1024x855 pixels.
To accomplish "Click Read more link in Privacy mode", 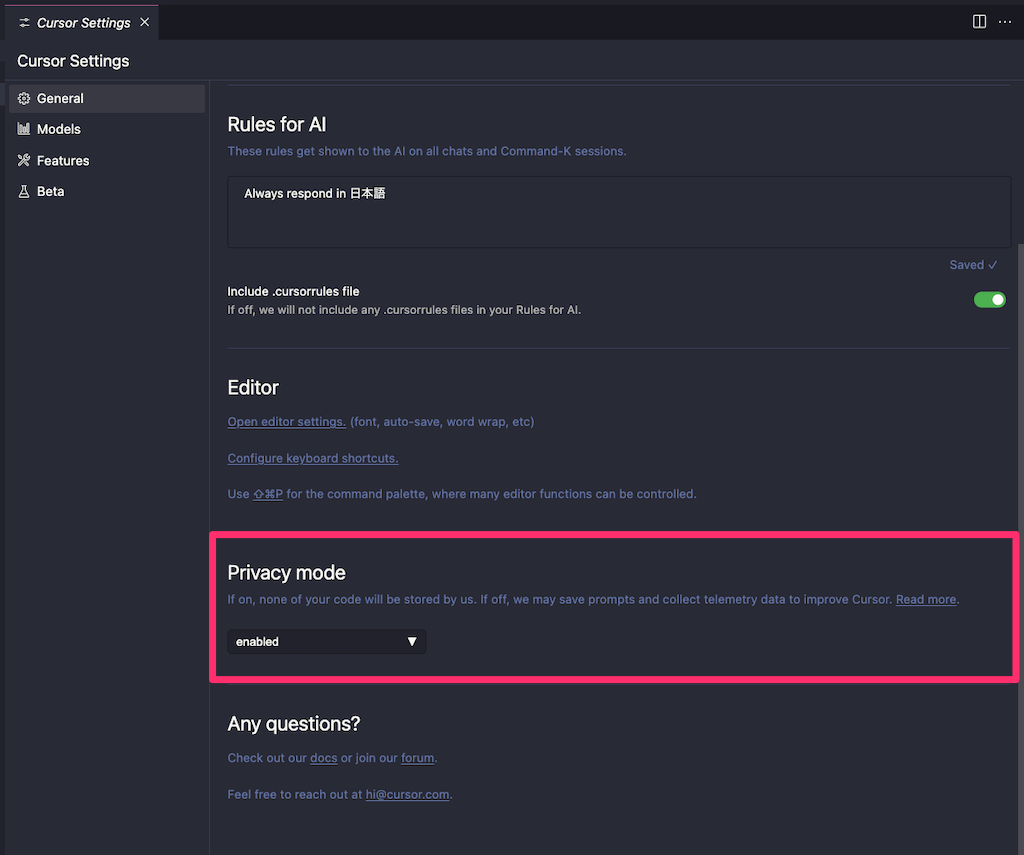I will click(x=926, y=600).
